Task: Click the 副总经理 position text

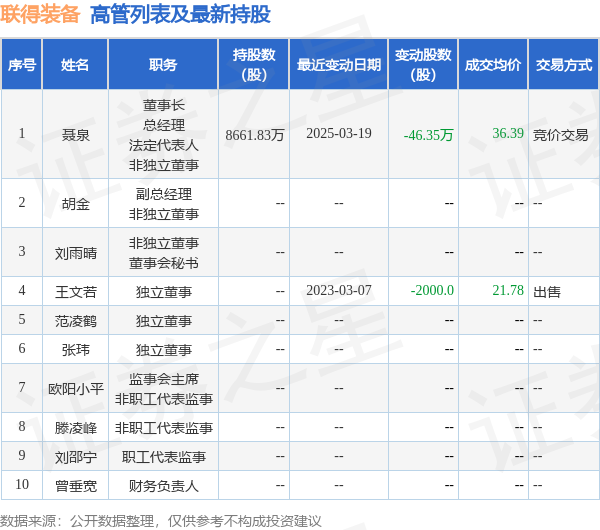Action: point(164,194)
